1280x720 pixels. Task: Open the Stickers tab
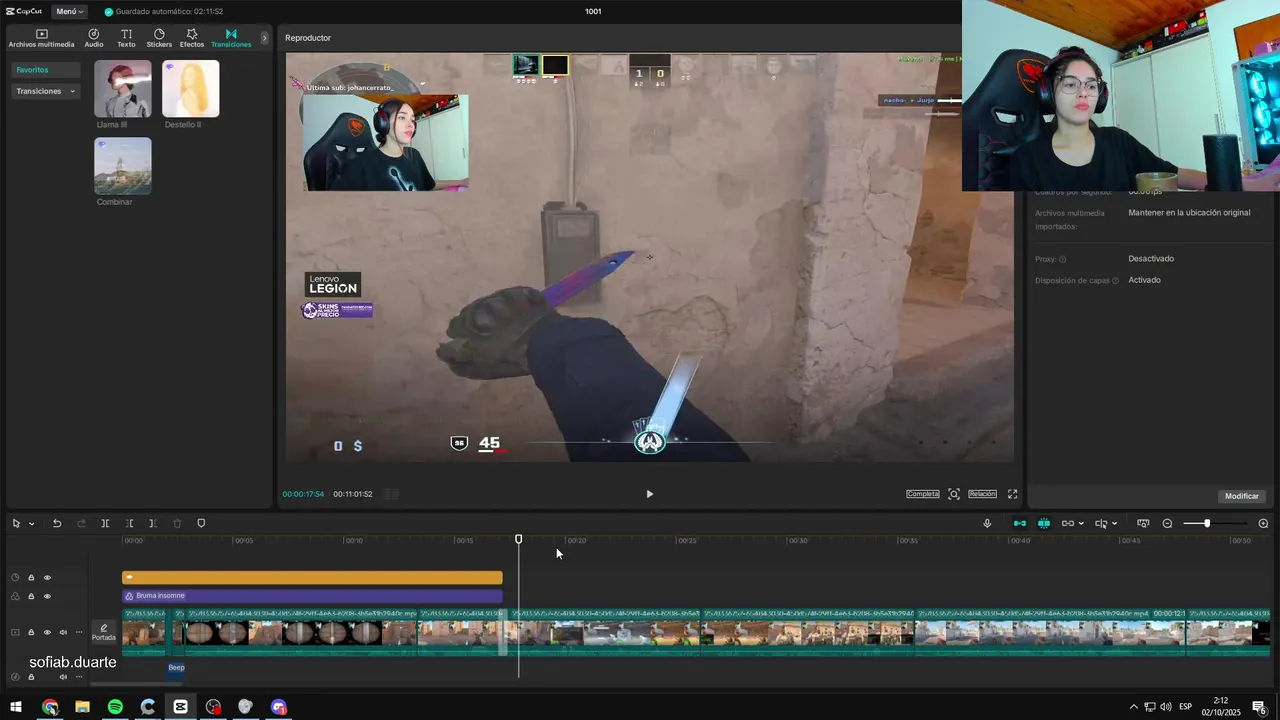pos(159,38)
